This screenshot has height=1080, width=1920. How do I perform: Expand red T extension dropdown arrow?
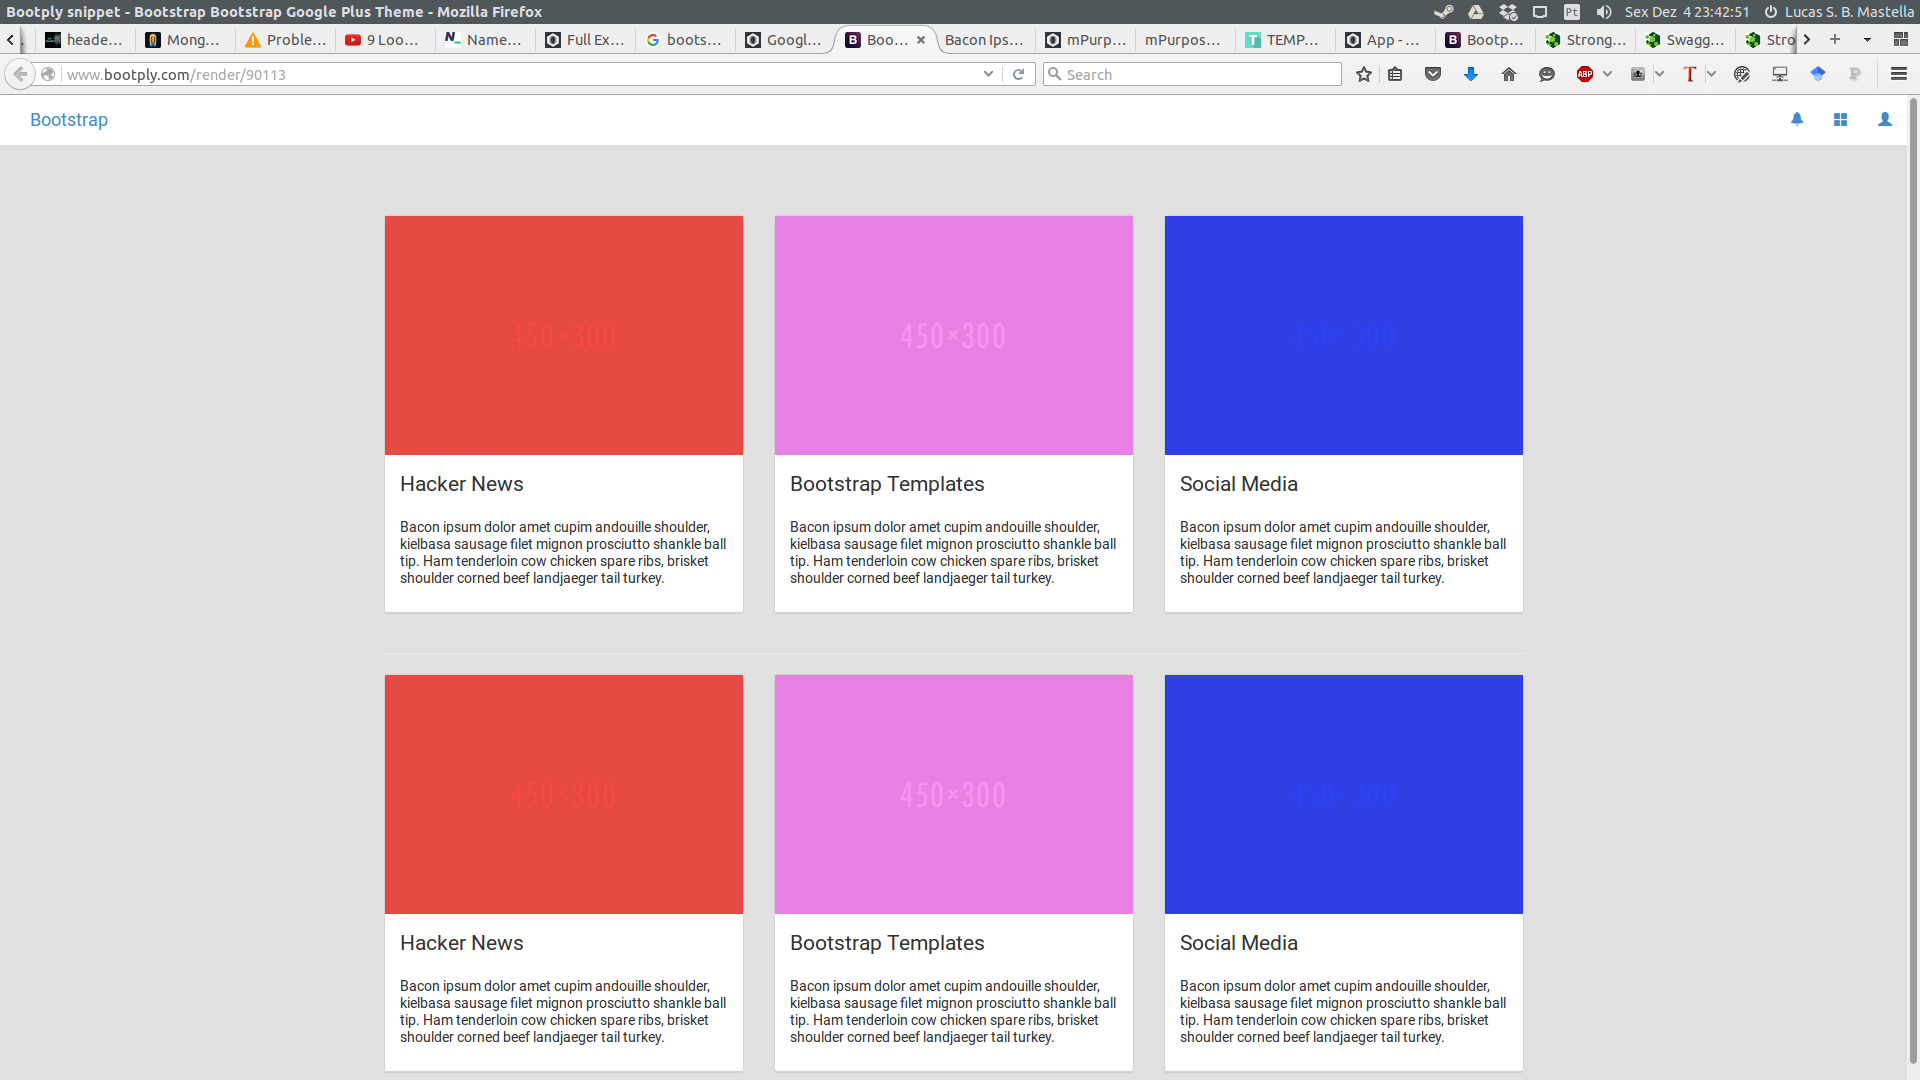tap(1711, 74)
